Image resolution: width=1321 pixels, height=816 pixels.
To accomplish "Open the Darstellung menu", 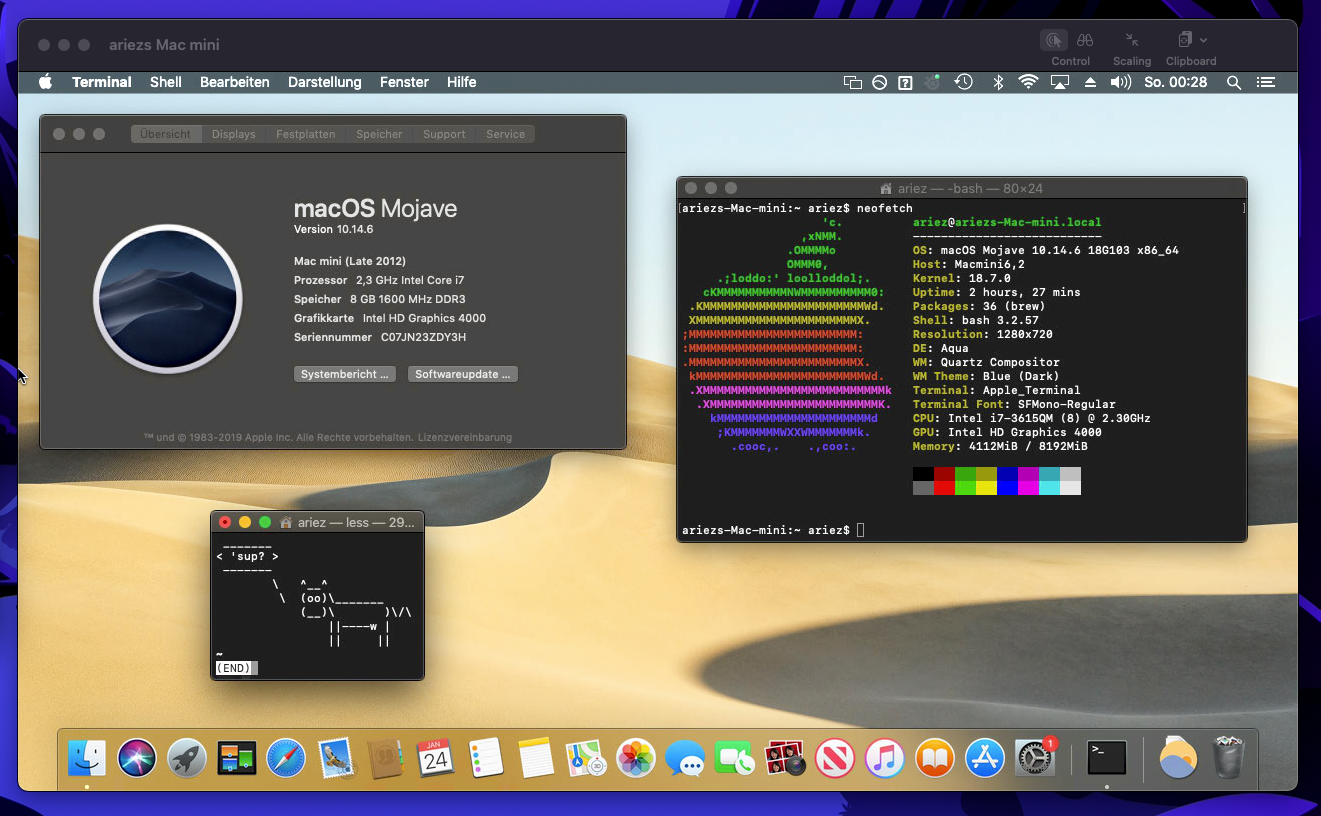I will click(x=325, y=82).
